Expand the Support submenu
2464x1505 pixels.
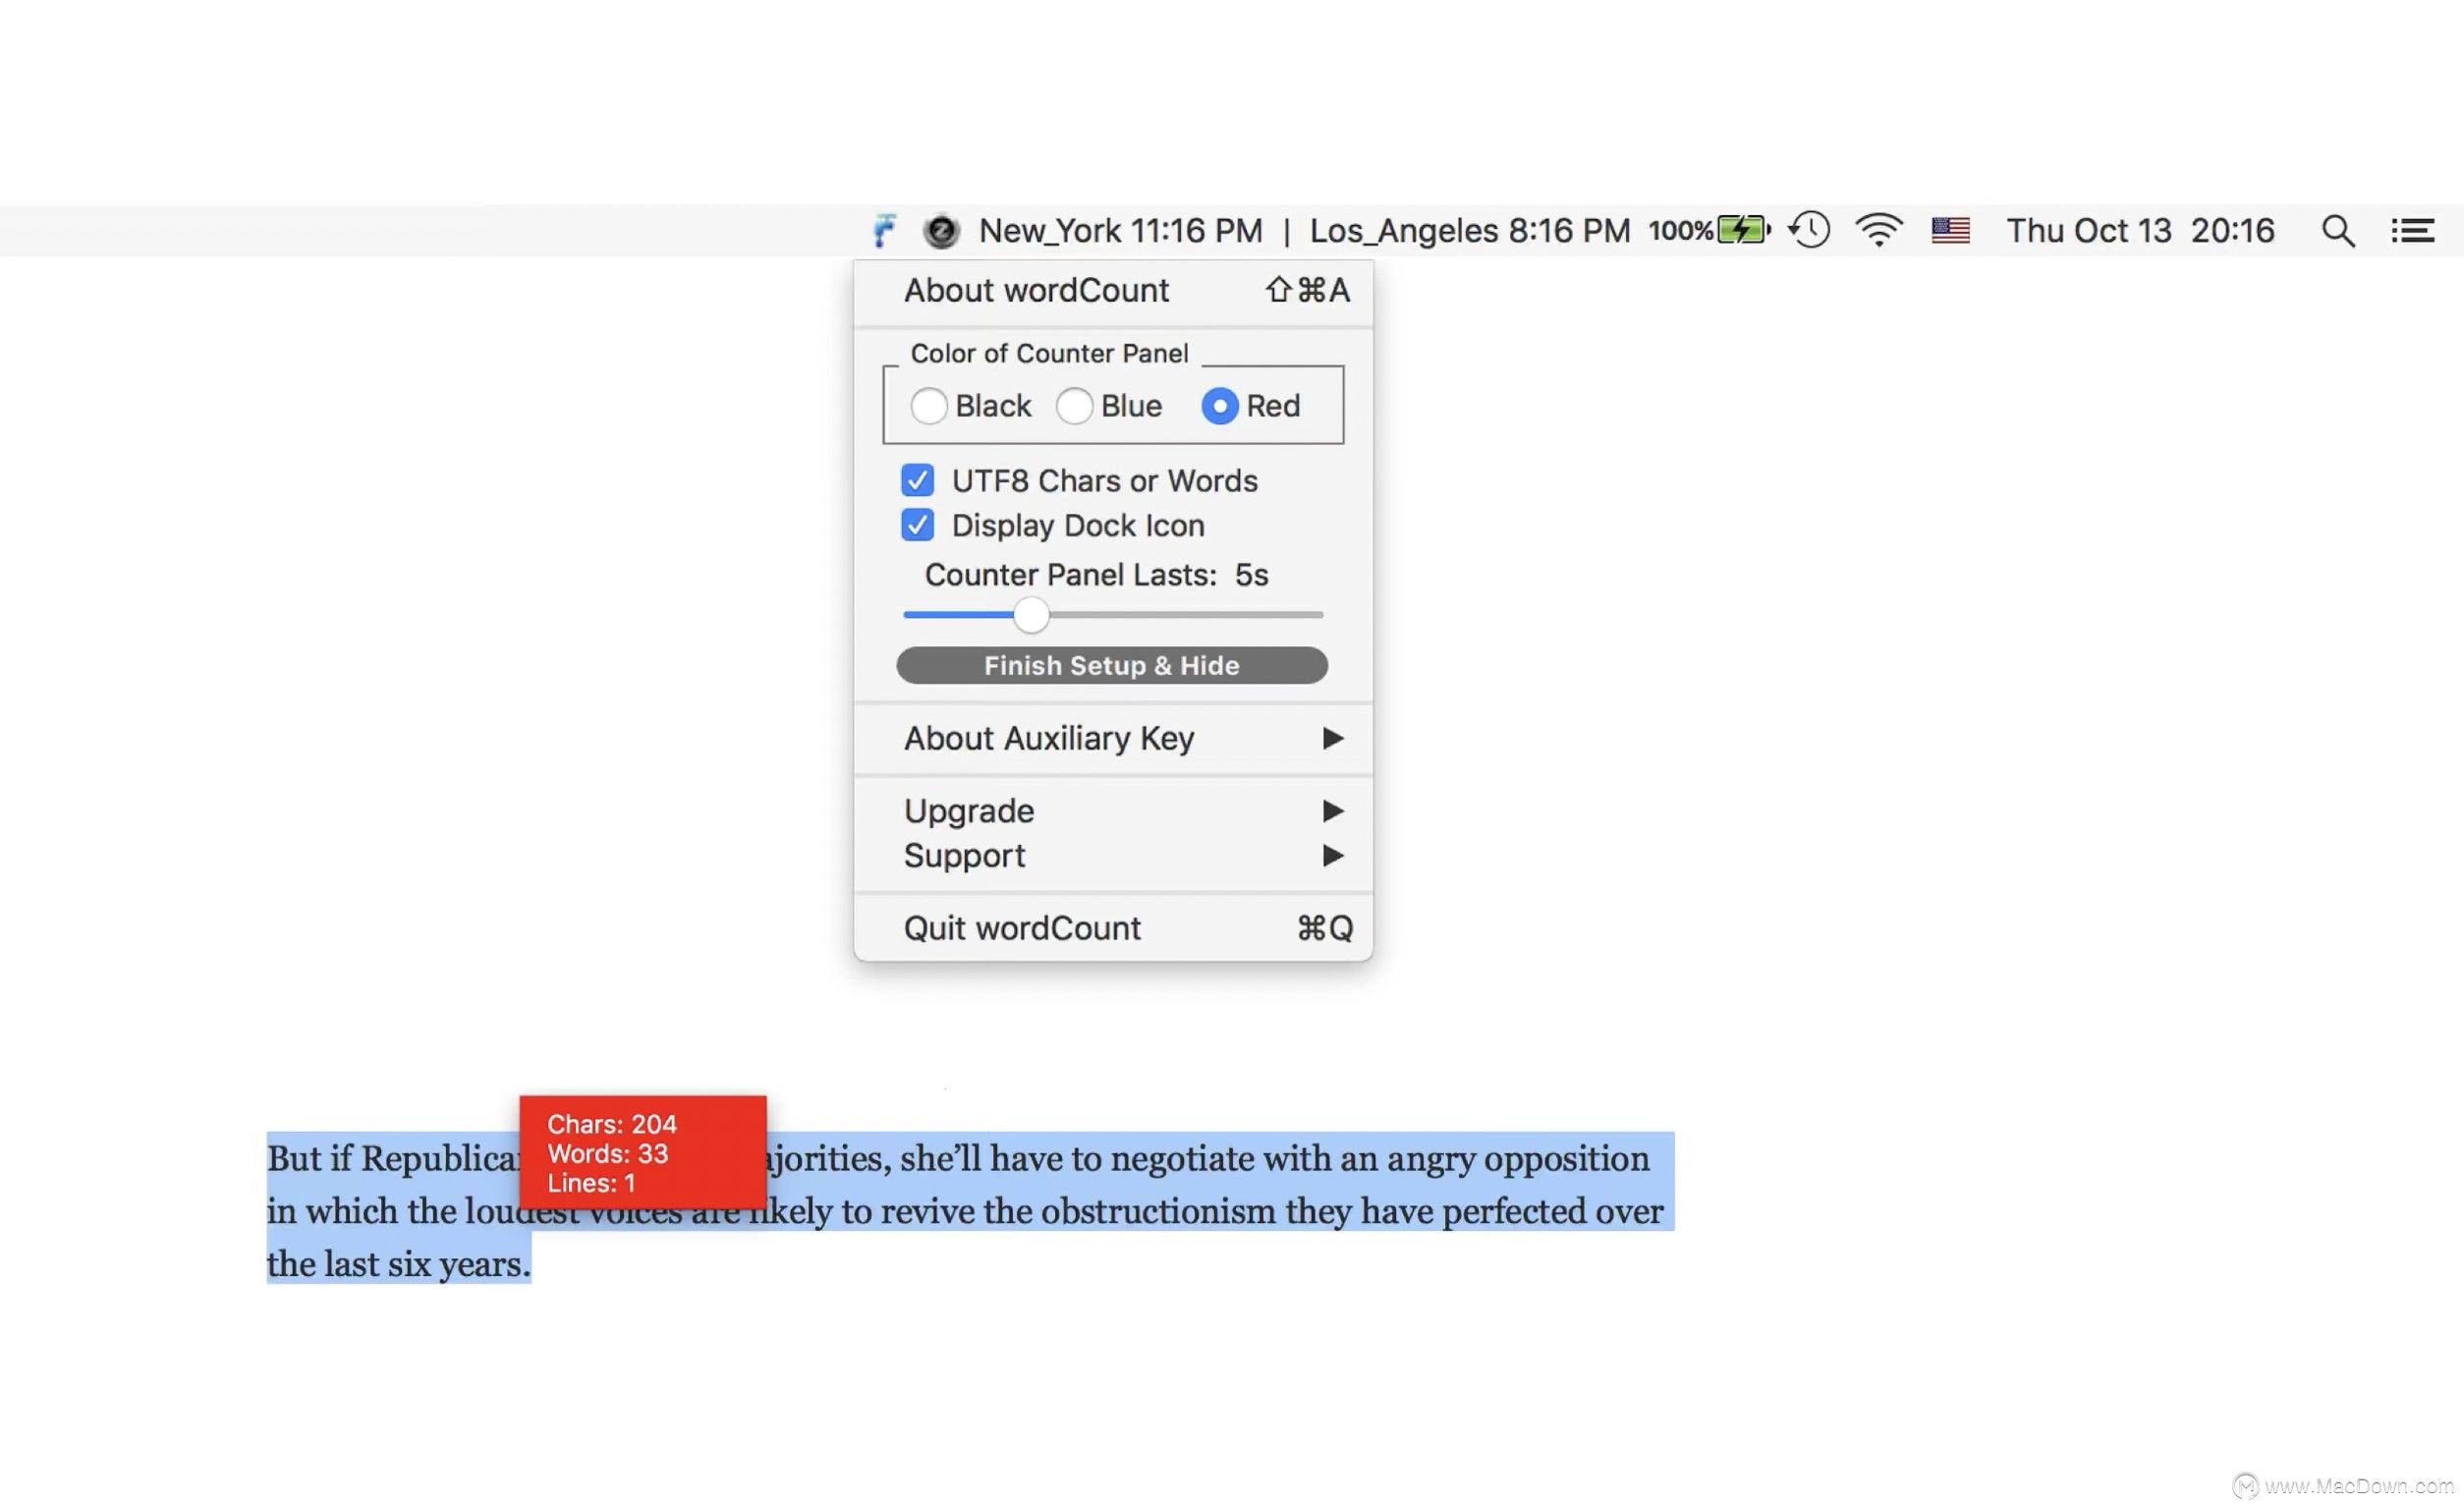coord(1113,856)
